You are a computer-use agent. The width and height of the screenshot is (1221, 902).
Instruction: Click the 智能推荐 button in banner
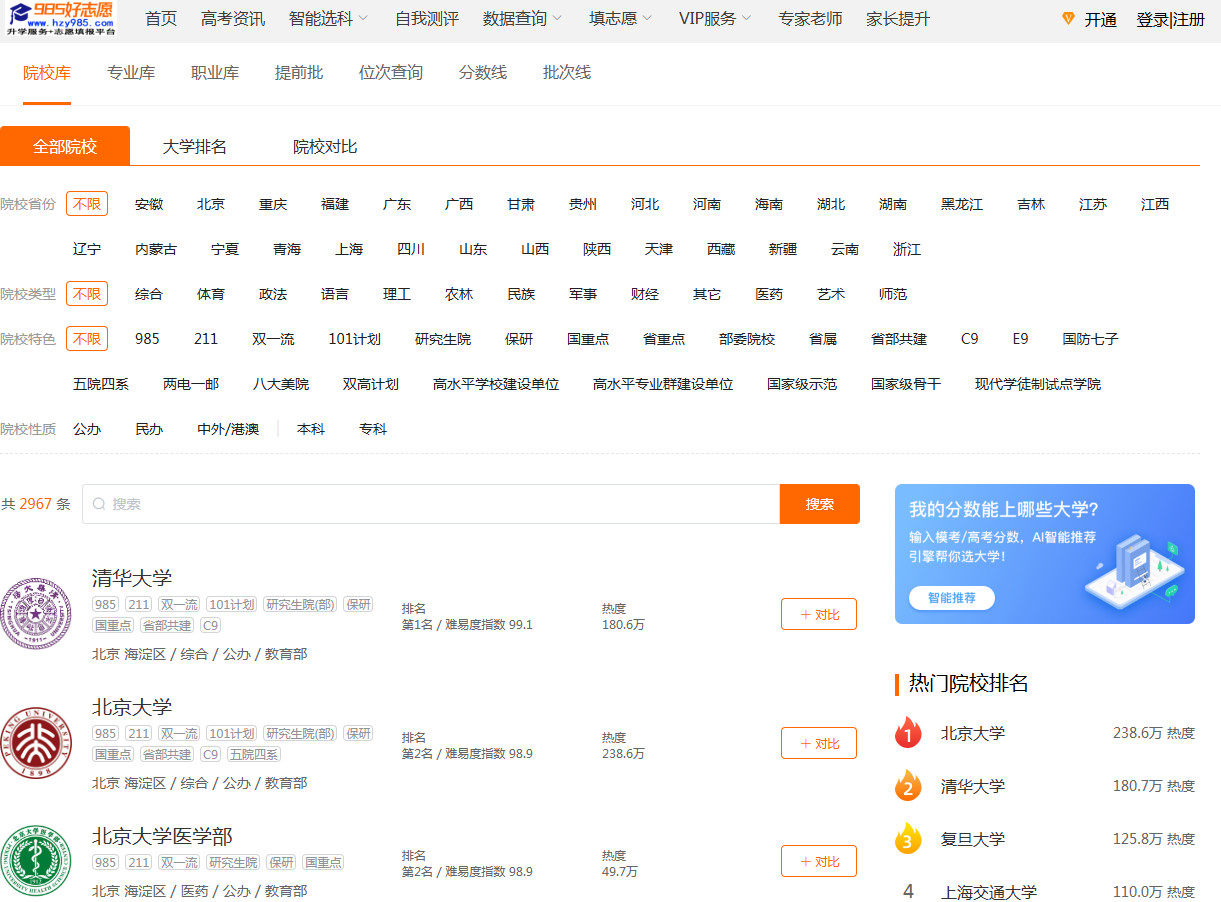coord(952,598)
